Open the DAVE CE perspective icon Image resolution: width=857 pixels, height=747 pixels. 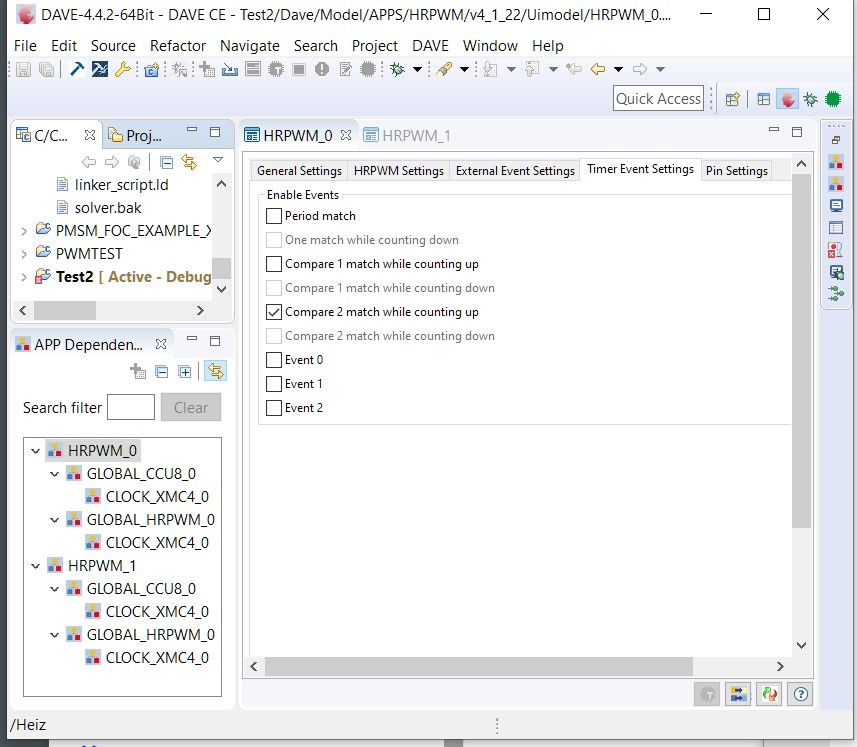[788, 99]
